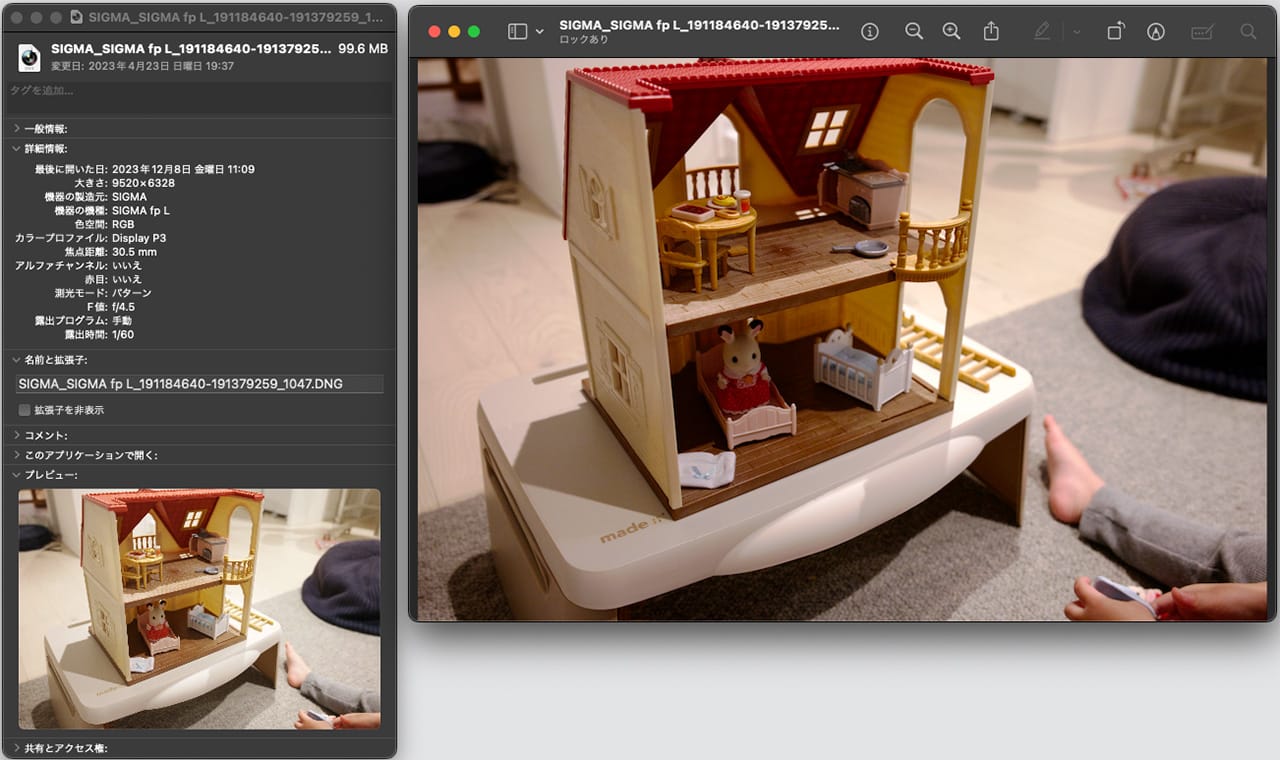1280x760 pixels.
Task: Collapse the 詳細情報 section
Action: pos(16,149)
